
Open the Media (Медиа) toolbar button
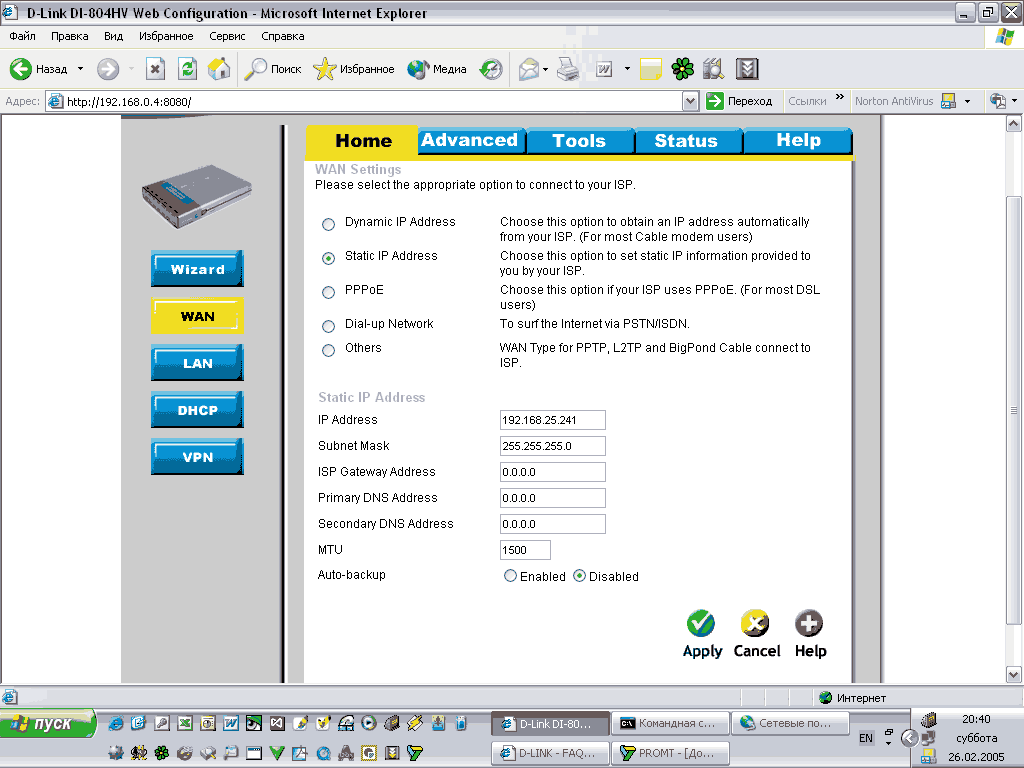click(436, 69)
